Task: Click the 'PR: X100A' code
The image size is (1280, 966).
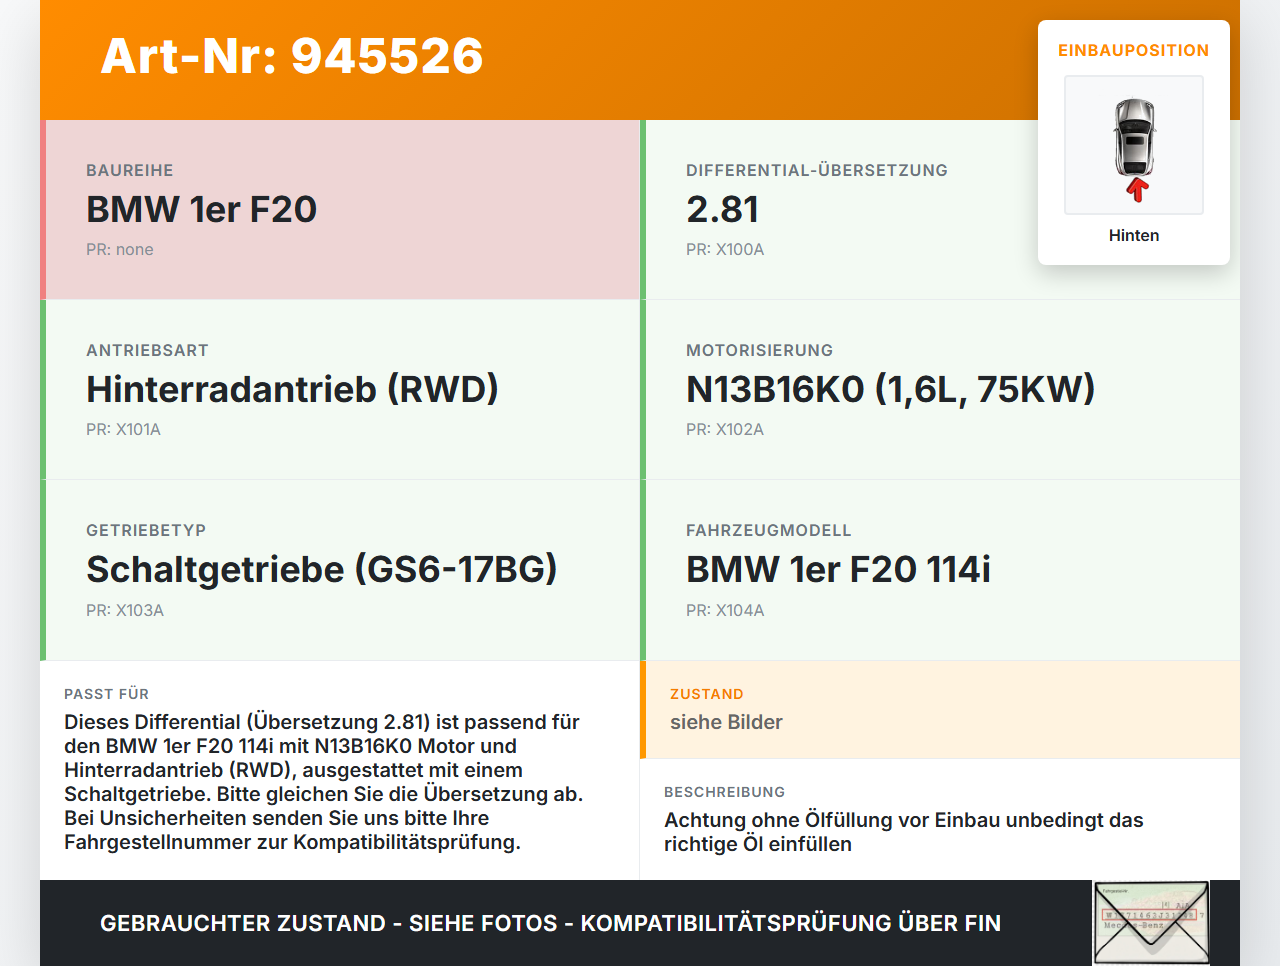Action: (x=725, y=249)
